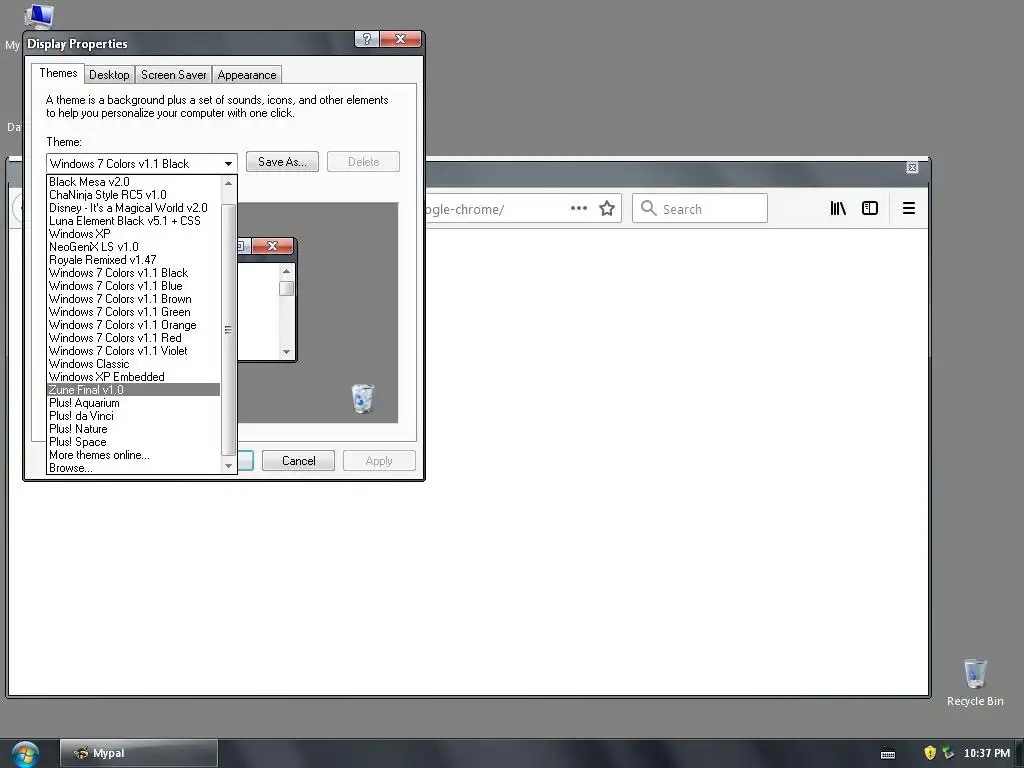
Task: Collapse the Theme combo box dropdown arrow
Action: (229, 163)
